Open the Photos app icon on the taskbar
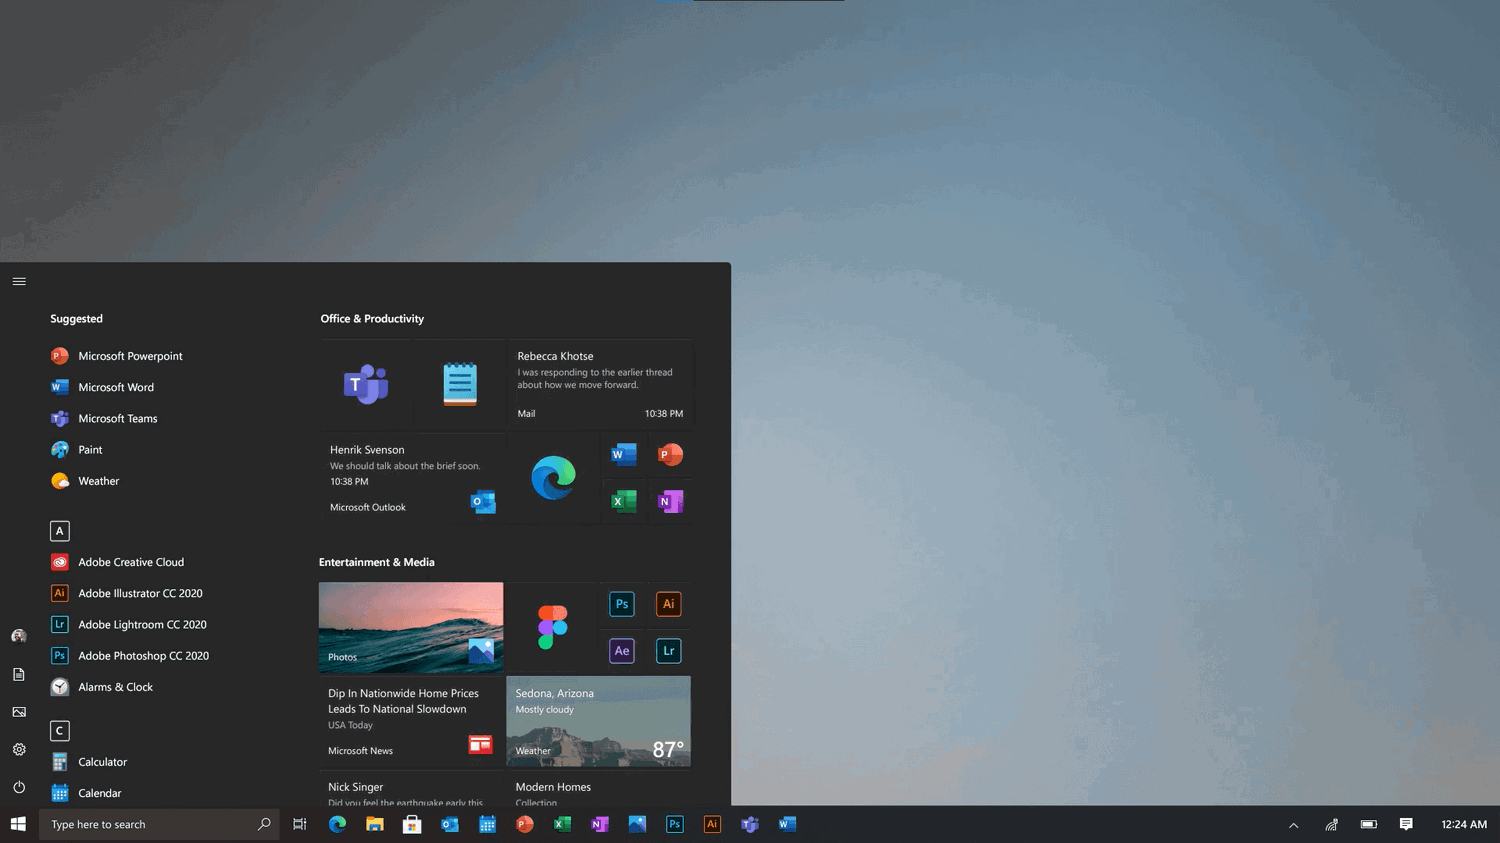Screen dimensions: 1500x843 pyautogui.click(x=637, y=824)
